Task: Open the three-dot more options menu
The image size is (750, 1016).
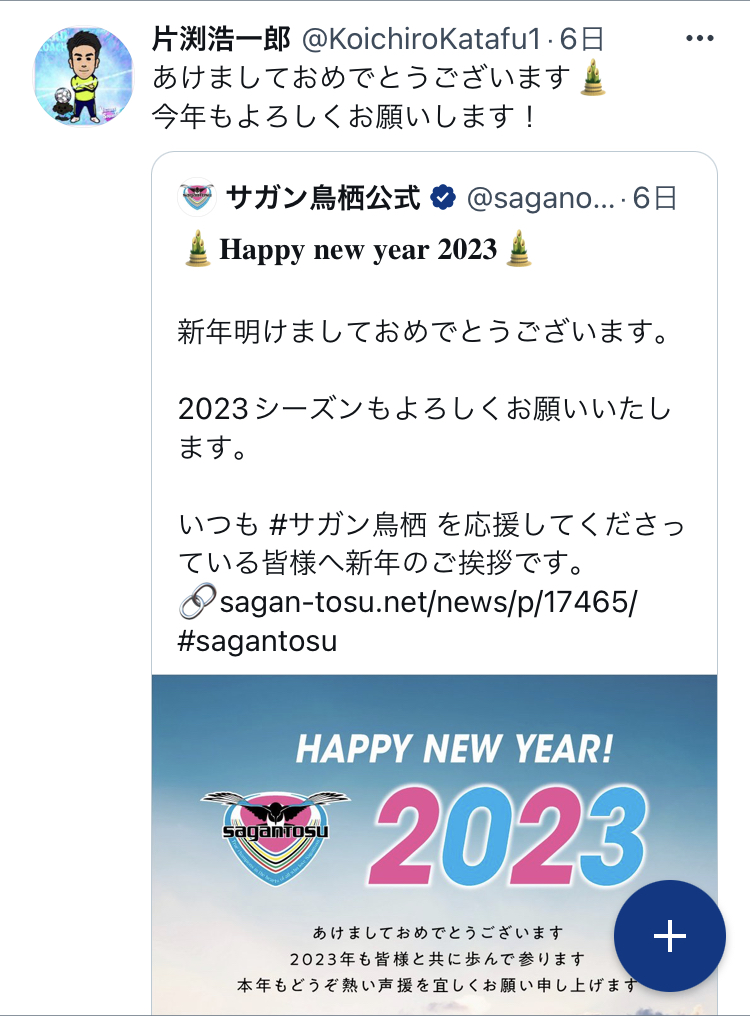Action: coord(699,39)
